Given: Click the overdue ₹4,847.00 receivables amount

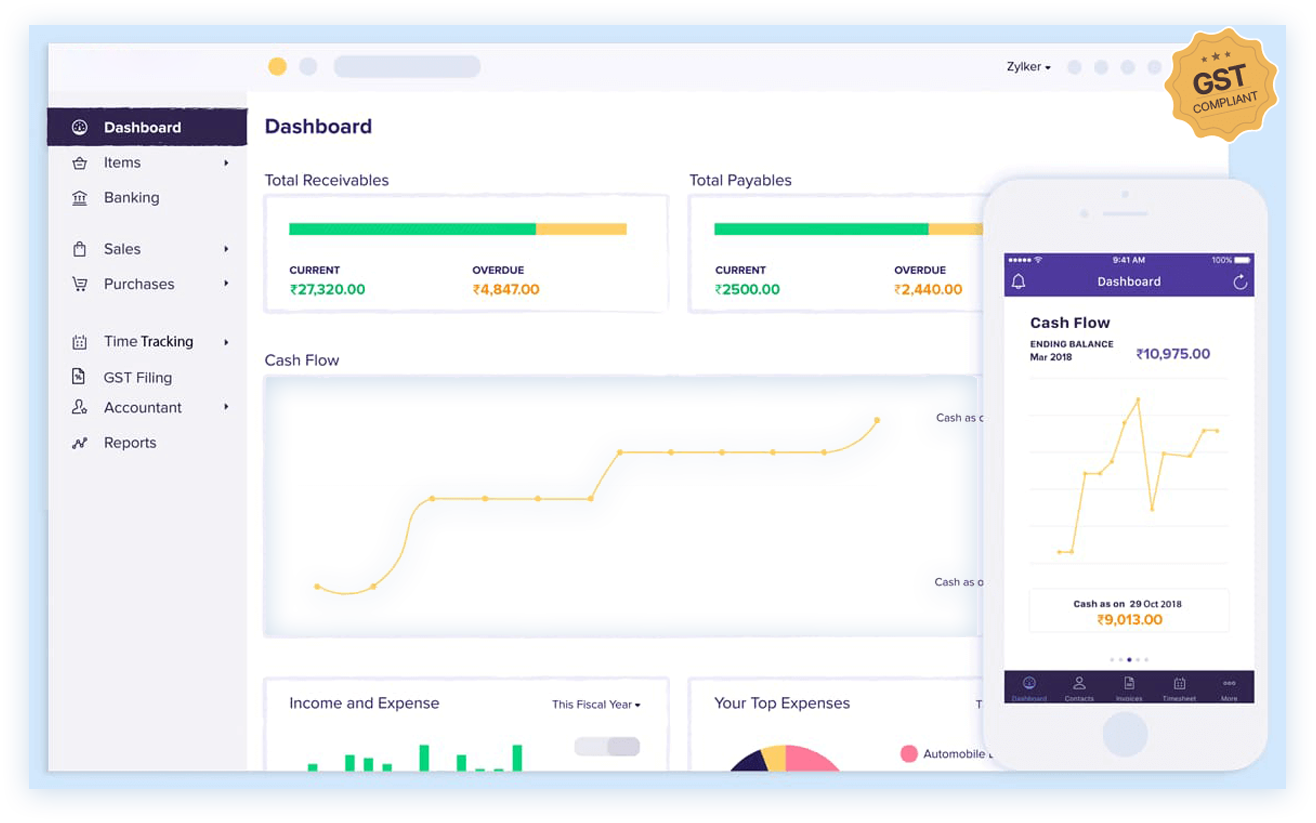Looking at the screenshot, I should coord(505,290).
